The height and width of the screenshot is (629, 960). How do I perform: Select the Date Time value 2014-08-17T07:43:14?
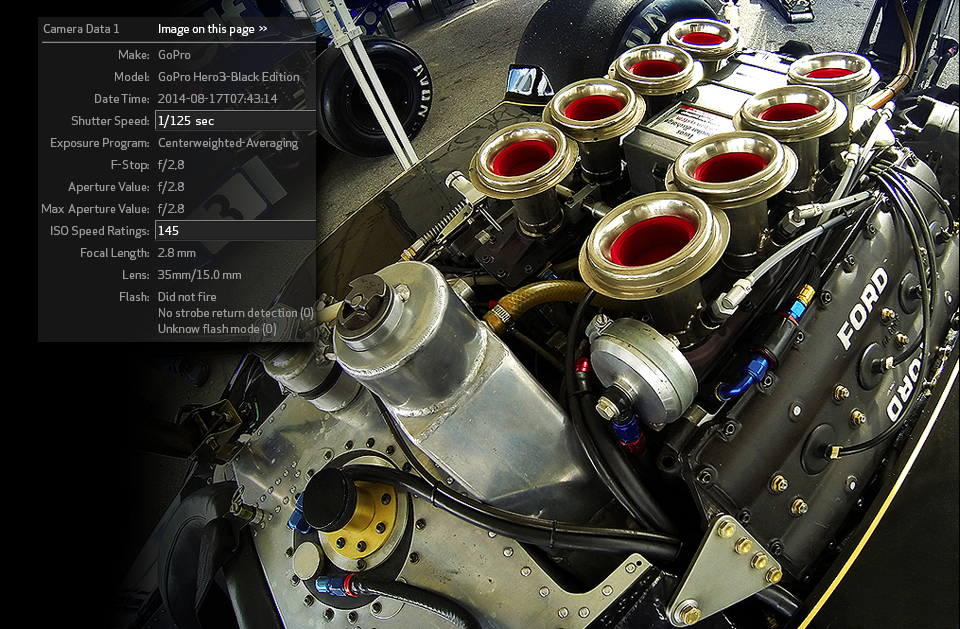coord(217,99)
